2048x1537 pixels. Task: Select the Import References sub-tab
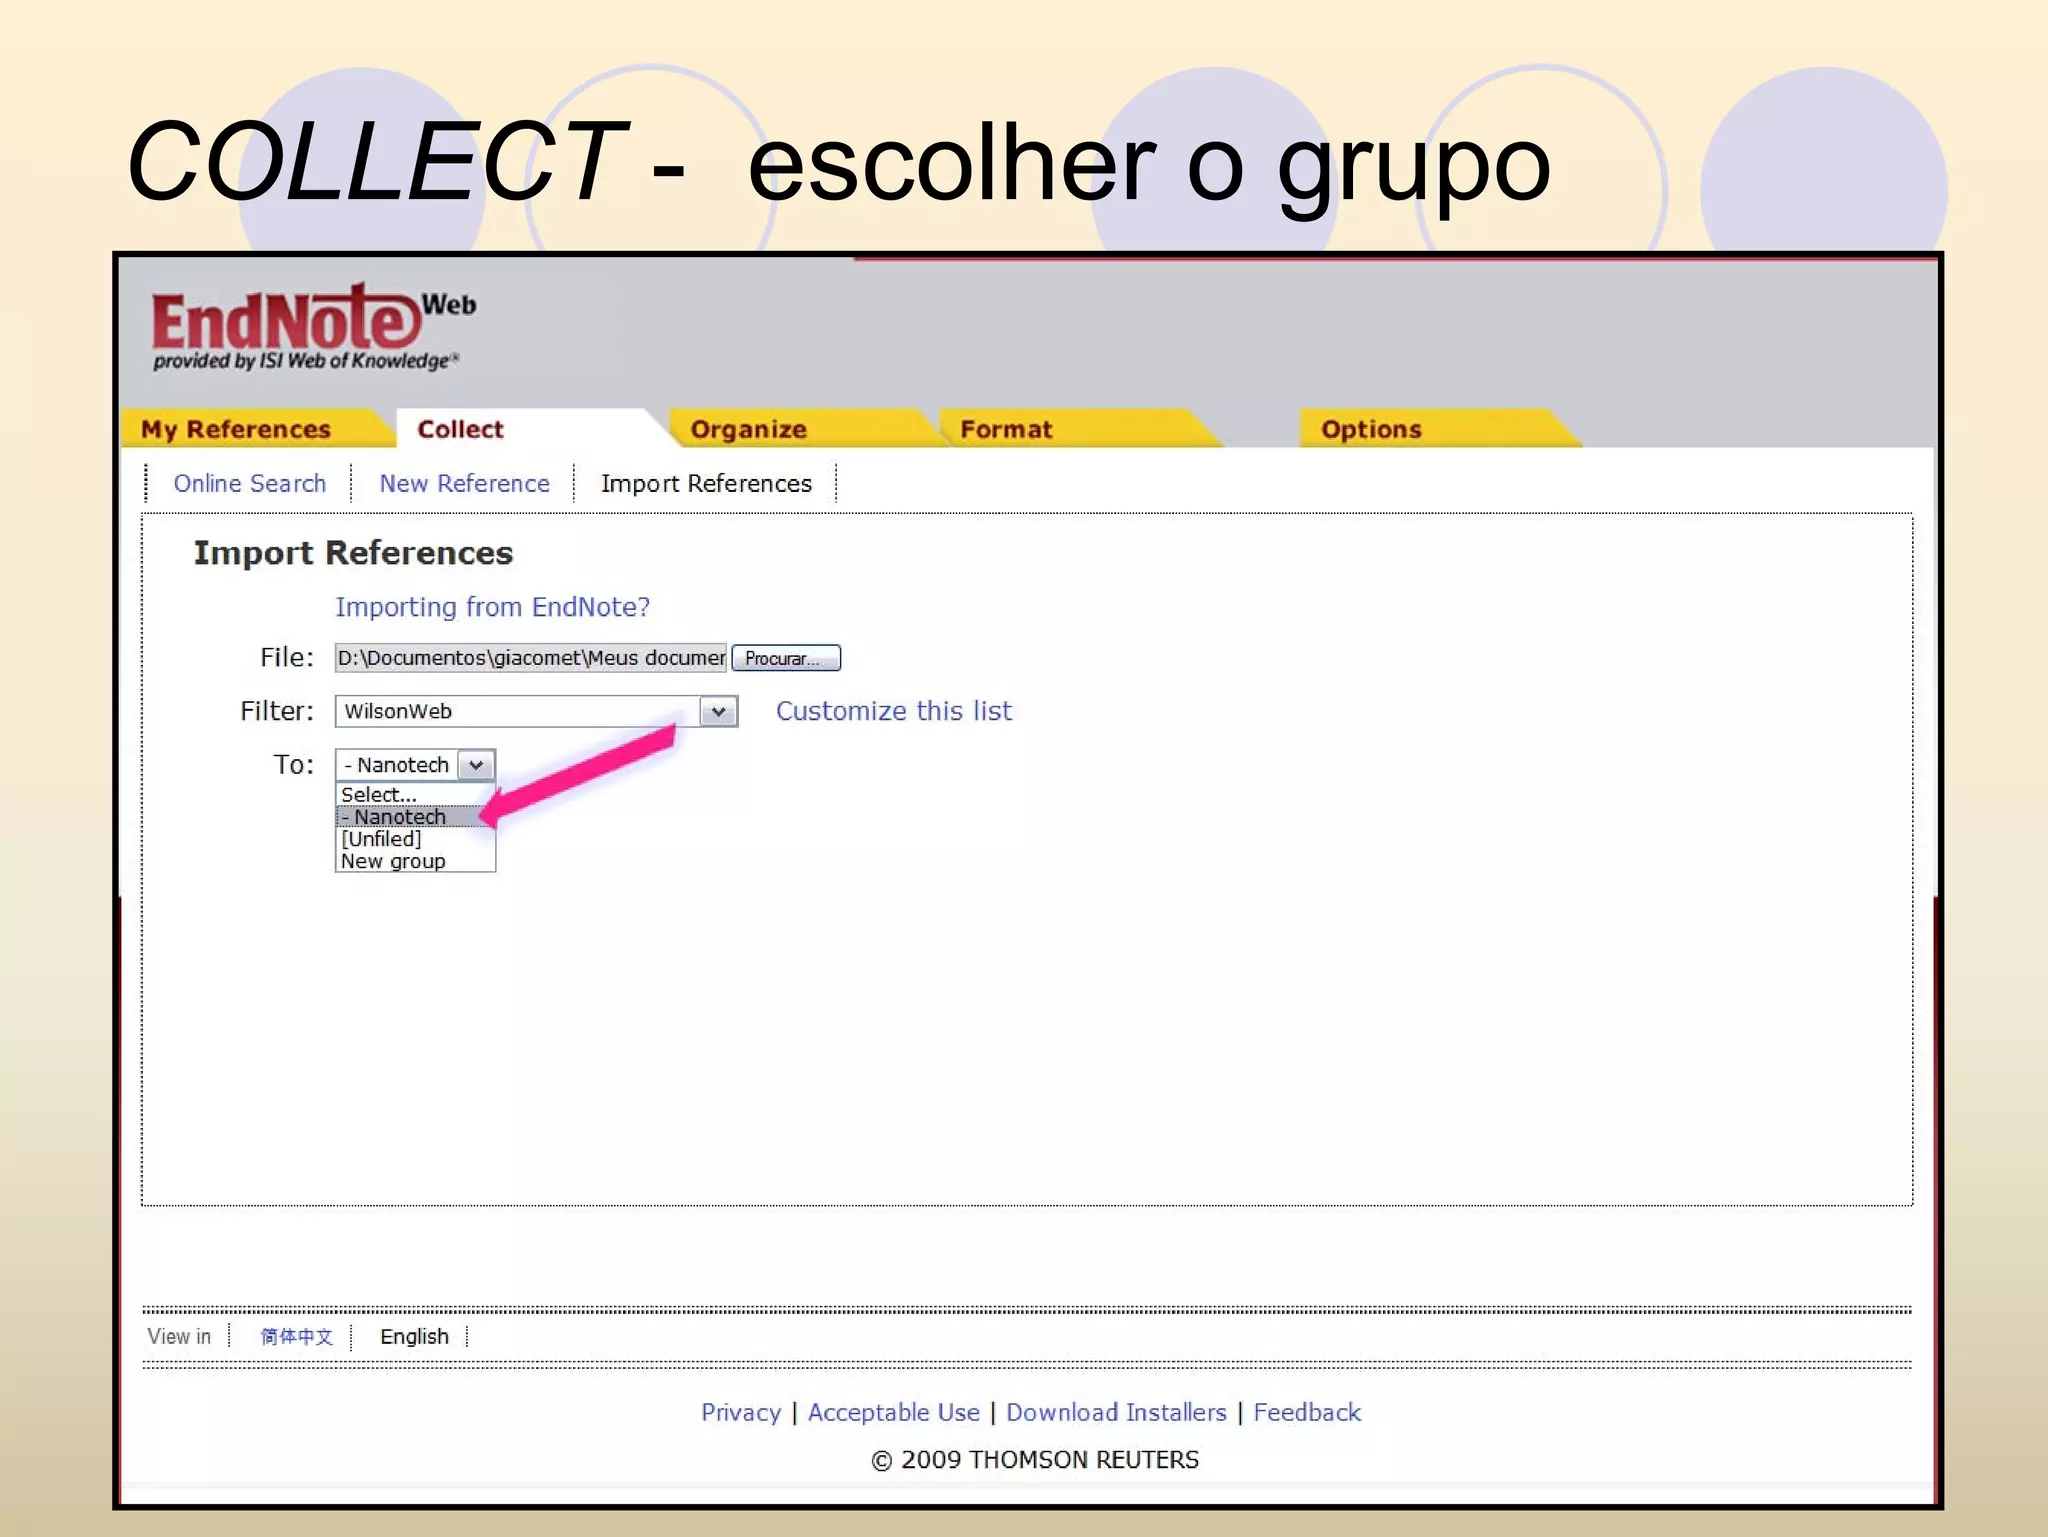coord(706,484)
